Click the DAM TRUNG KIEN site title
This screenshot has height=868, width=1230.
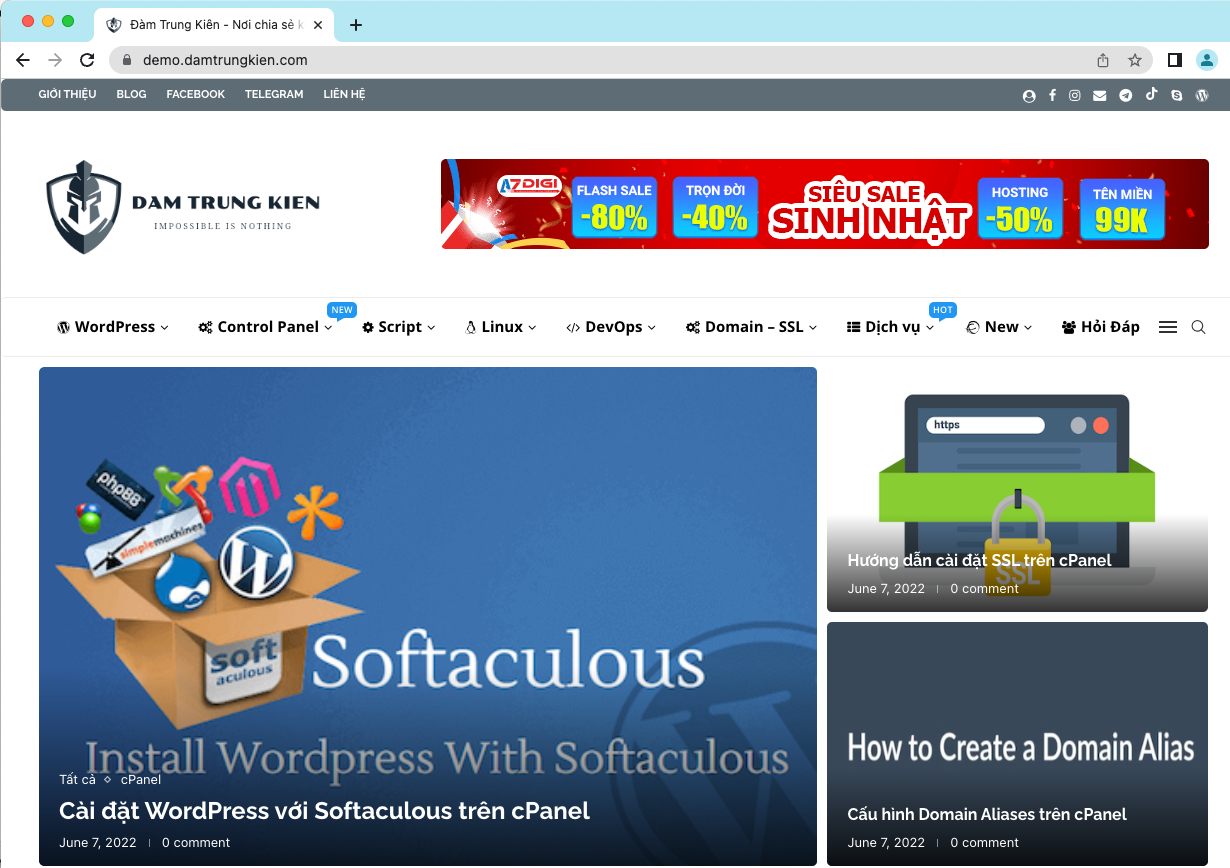pos(226,203)
